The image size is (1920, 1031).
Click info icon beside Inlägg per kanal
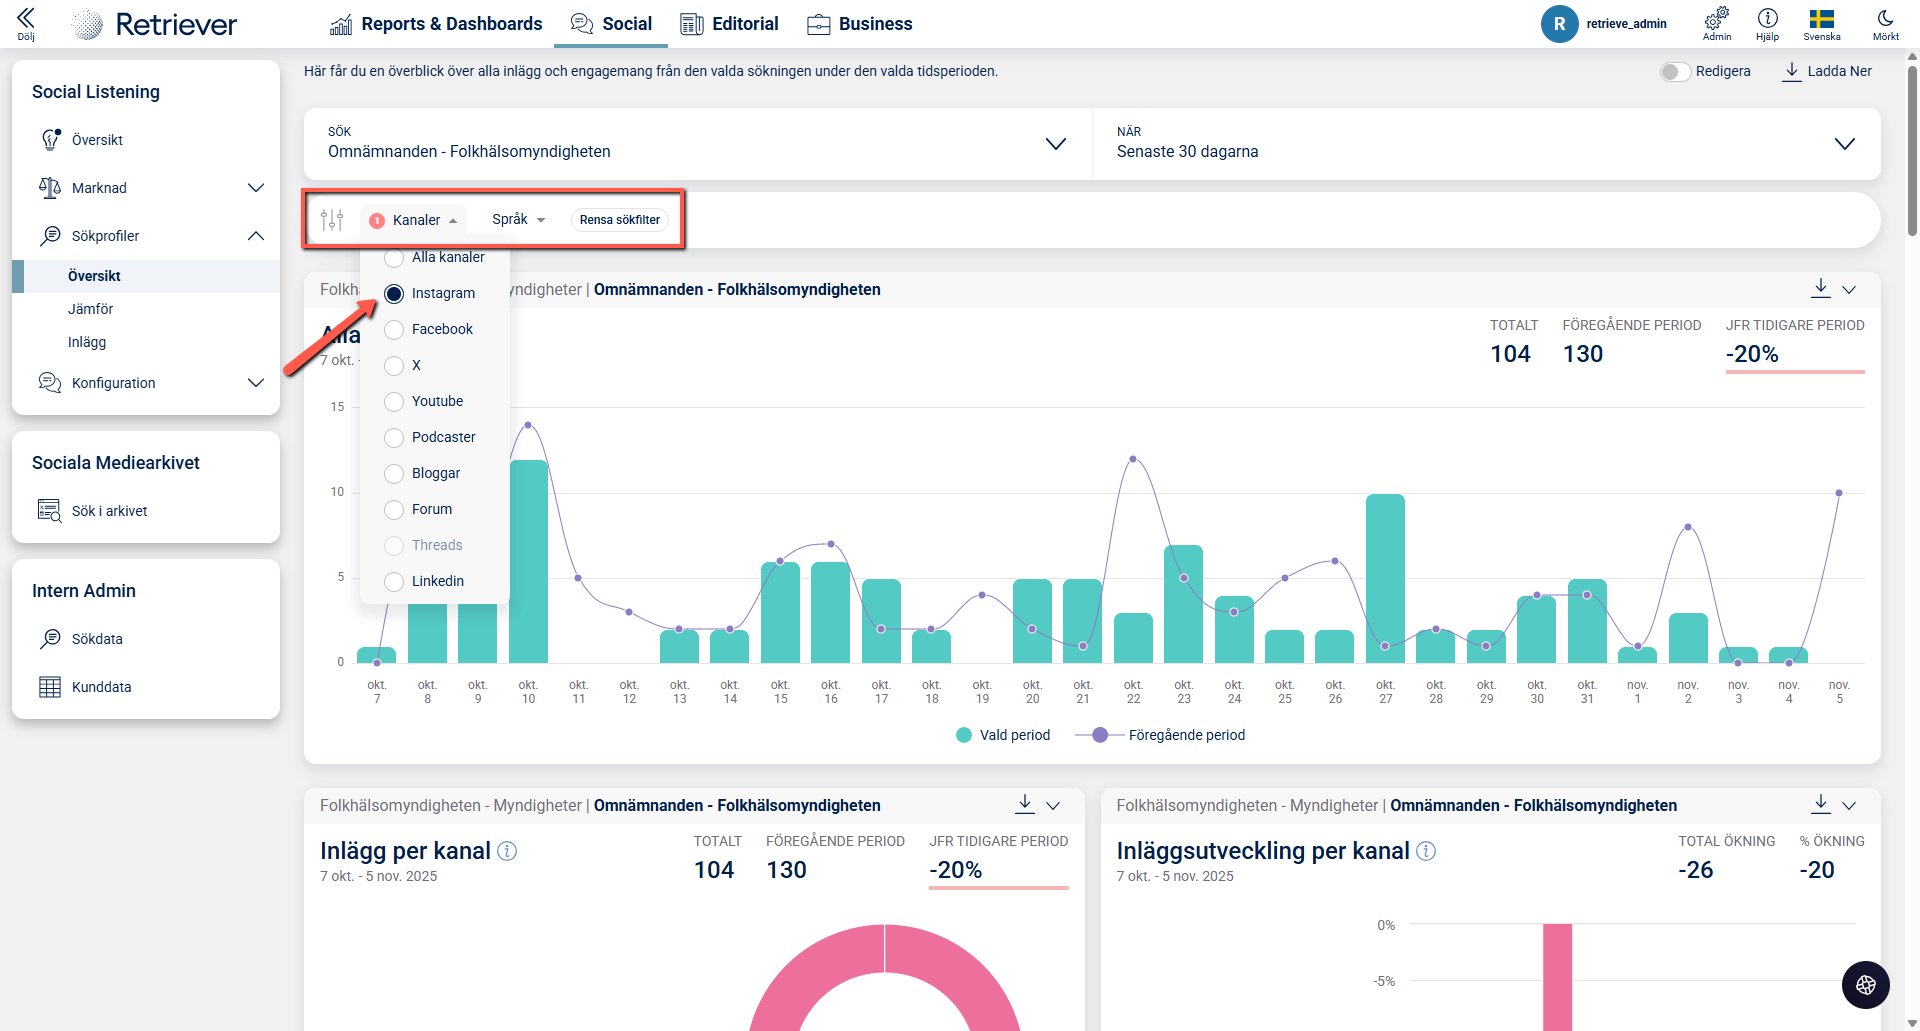tap(508, 851)
